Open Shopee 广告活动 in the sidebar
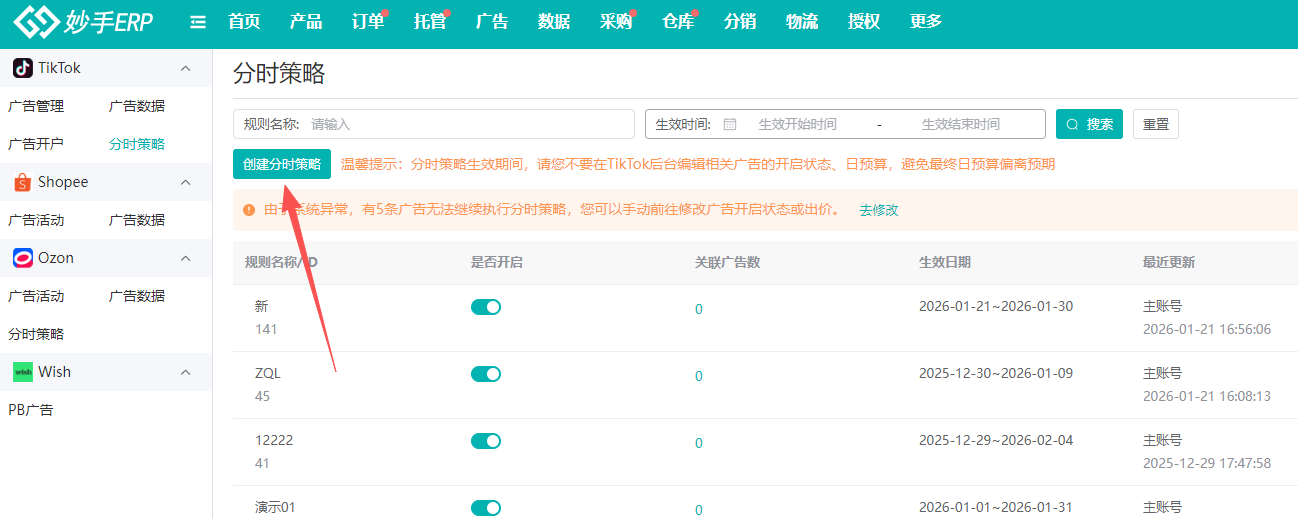 (36, 220)
